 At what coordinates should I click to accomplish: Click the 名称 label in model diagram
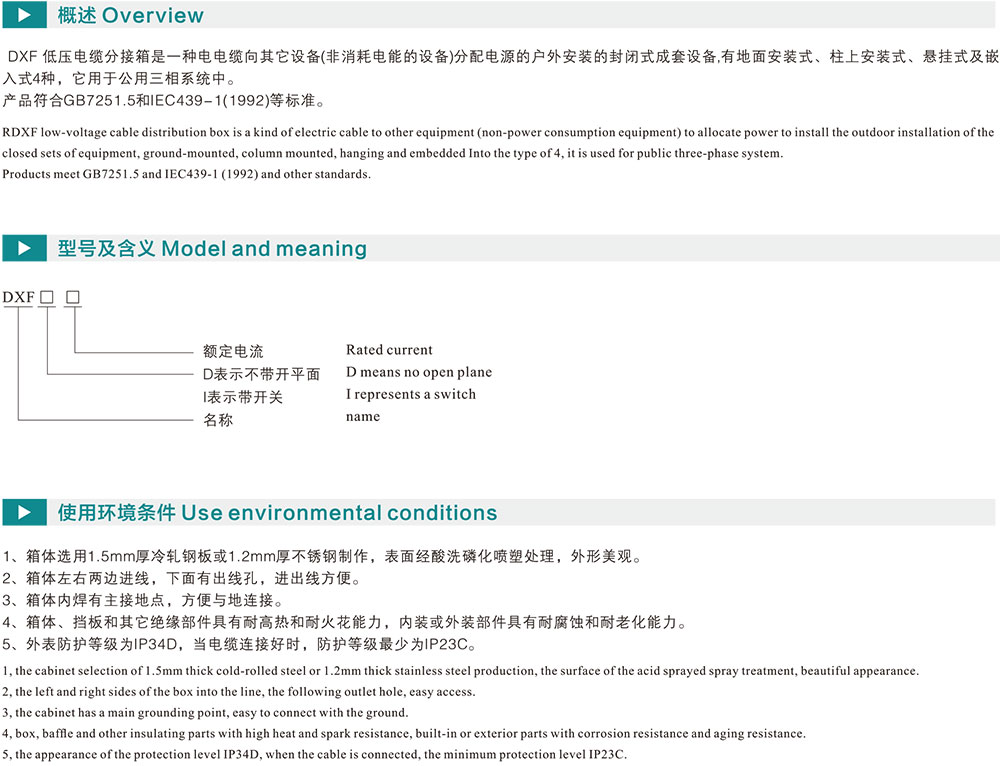pyautogui.click(x=218, y=420)
